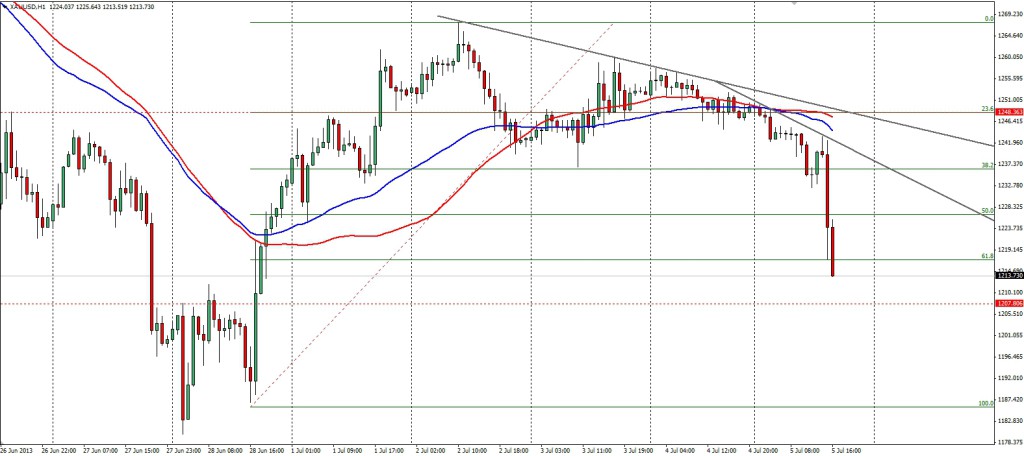Click the small arrow beside XAUUSD title
This screenshot has height=456, width=1024.
(4, 6)
